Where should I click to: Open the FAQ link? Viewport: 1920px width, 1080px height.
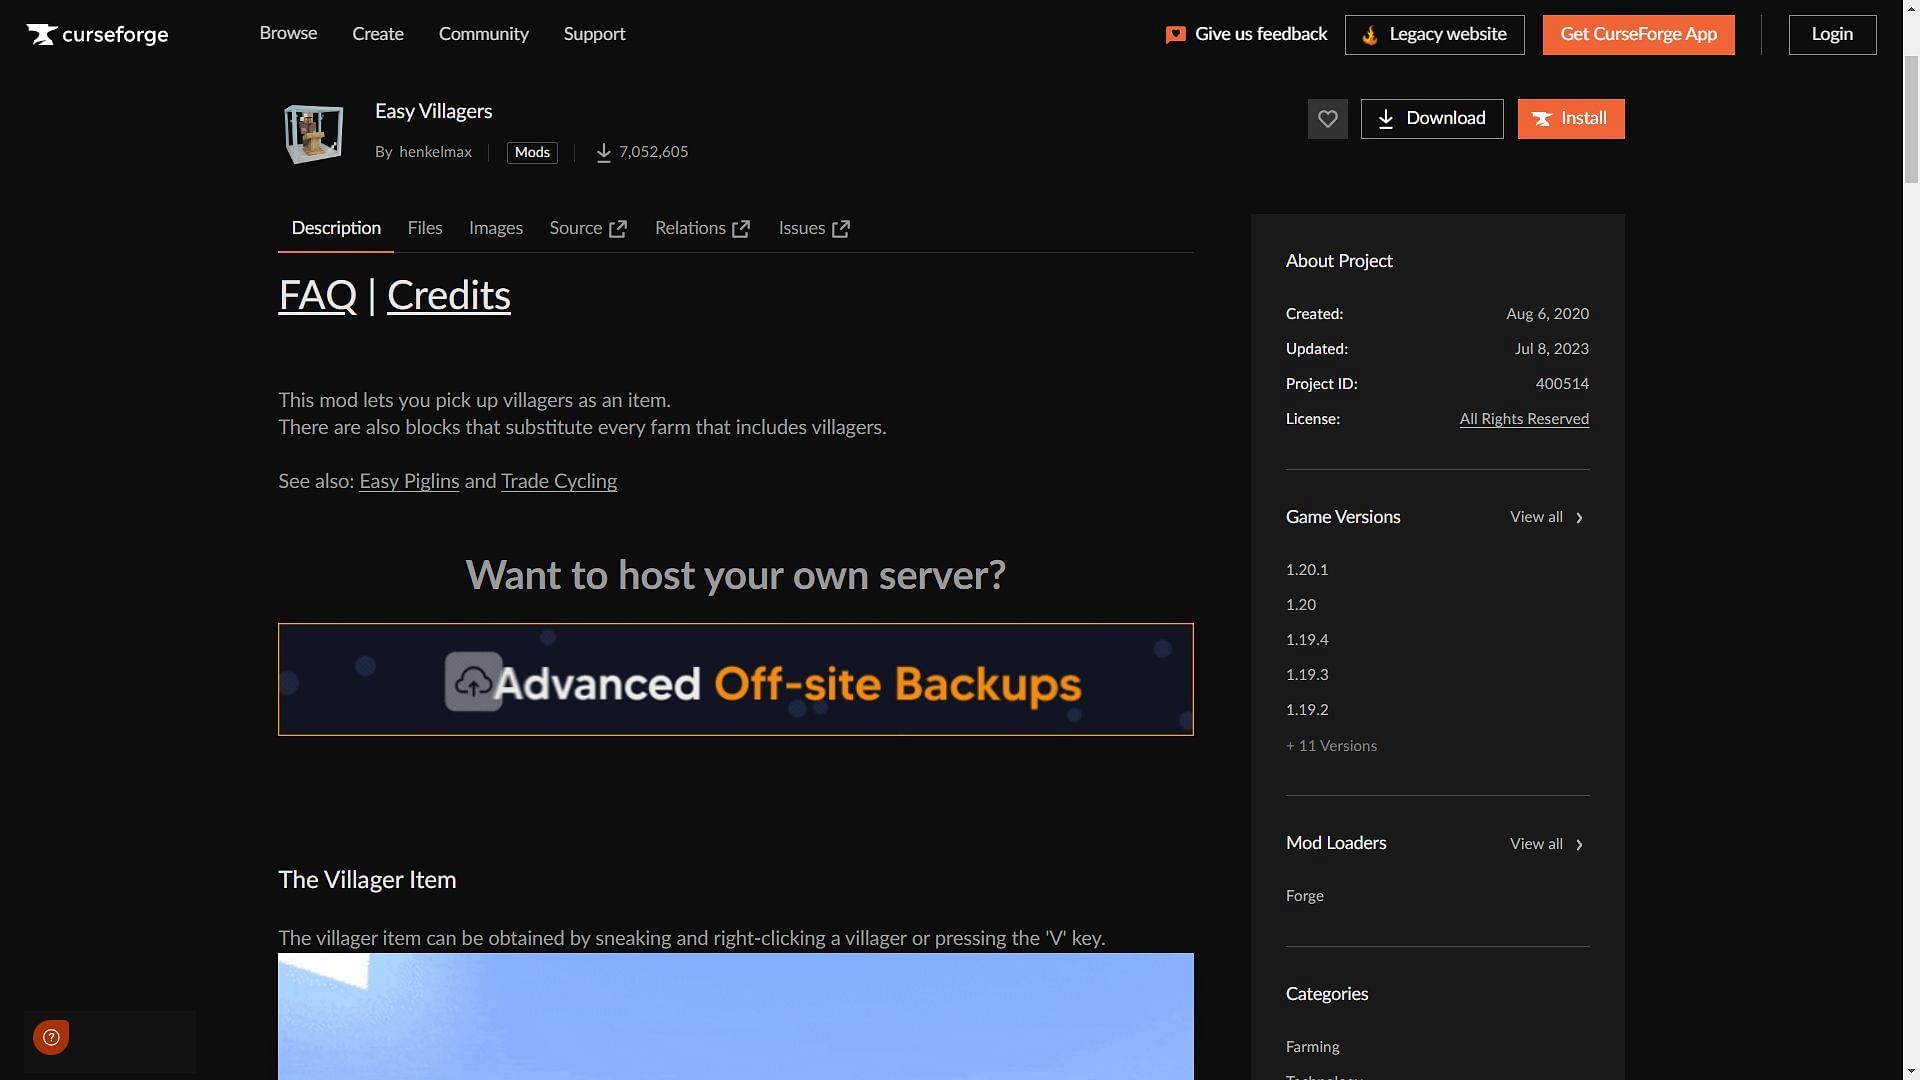[x=317, y=296]
